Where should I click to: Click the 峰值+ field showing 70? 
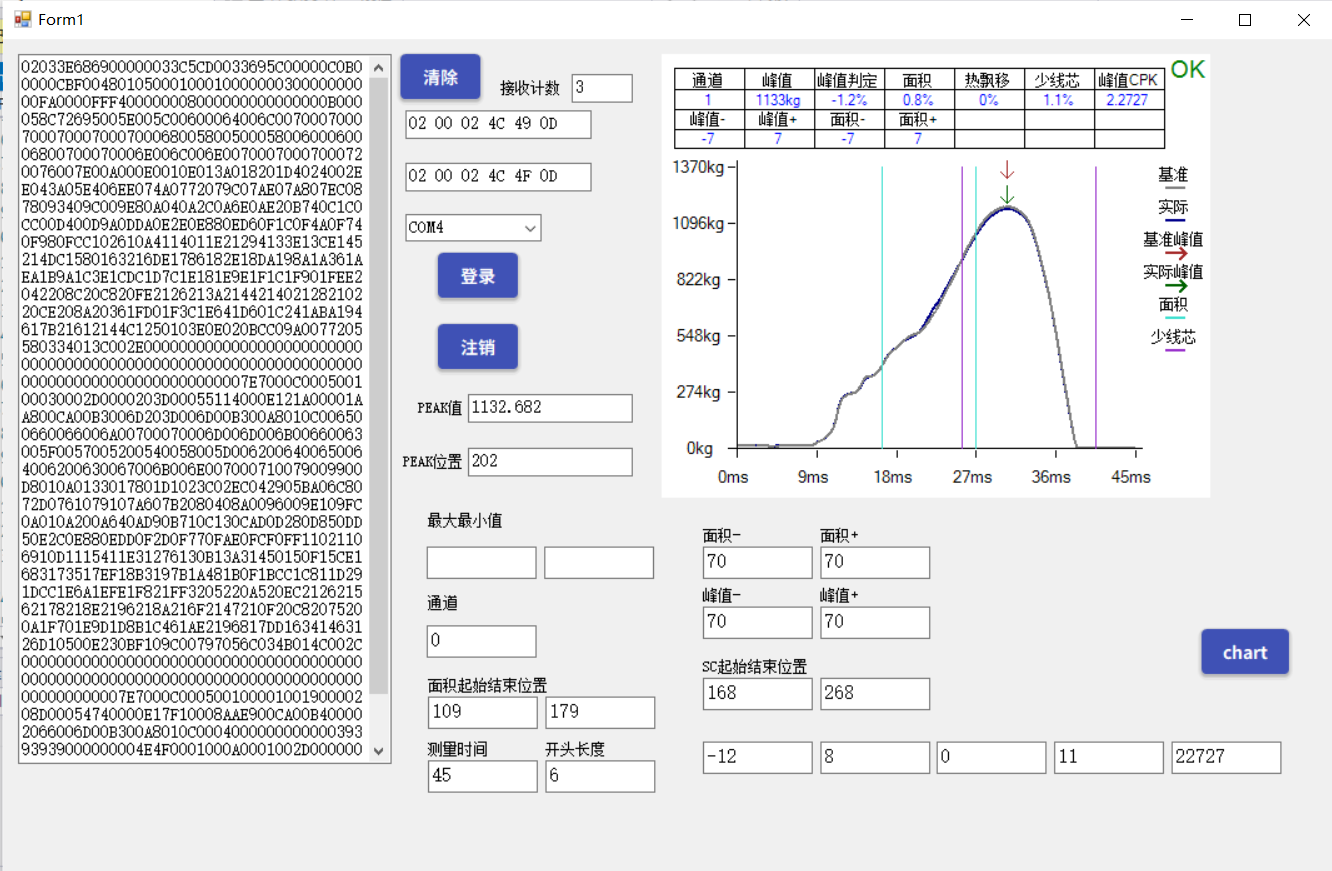[875, 622]
